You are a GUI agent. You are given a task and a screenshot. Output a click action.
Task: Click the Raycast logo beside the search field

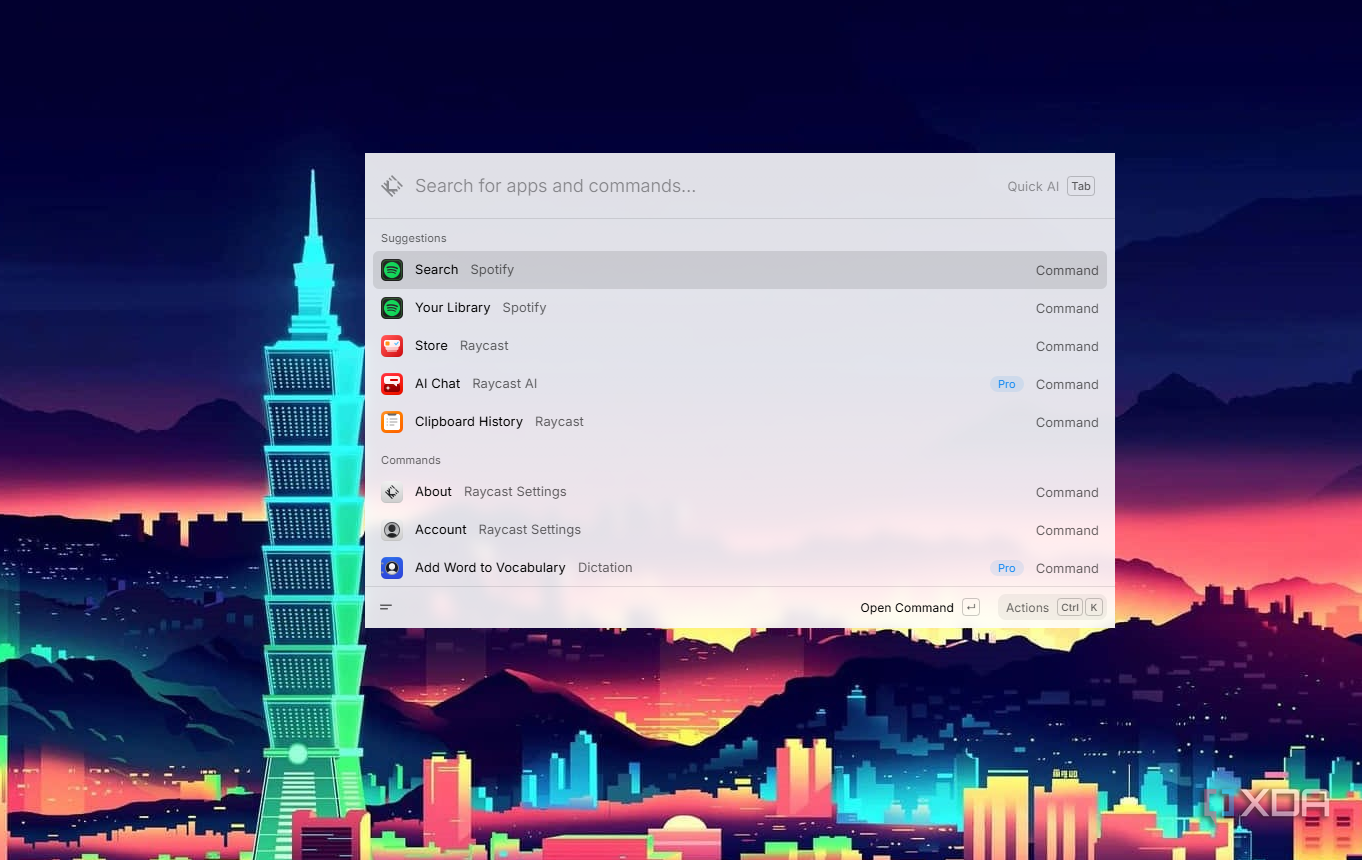[392, 186]
